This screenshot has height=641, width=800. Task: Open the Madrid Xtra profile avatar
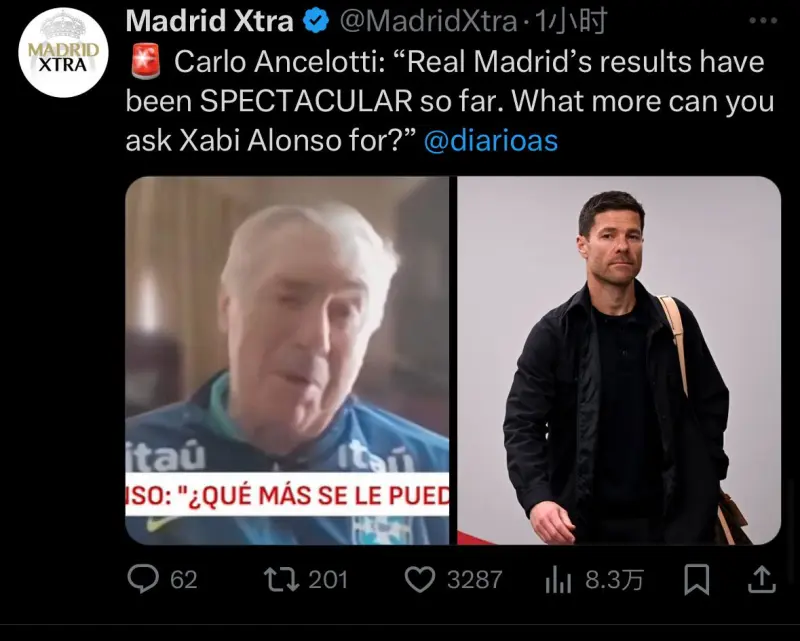tap(63, 53)
